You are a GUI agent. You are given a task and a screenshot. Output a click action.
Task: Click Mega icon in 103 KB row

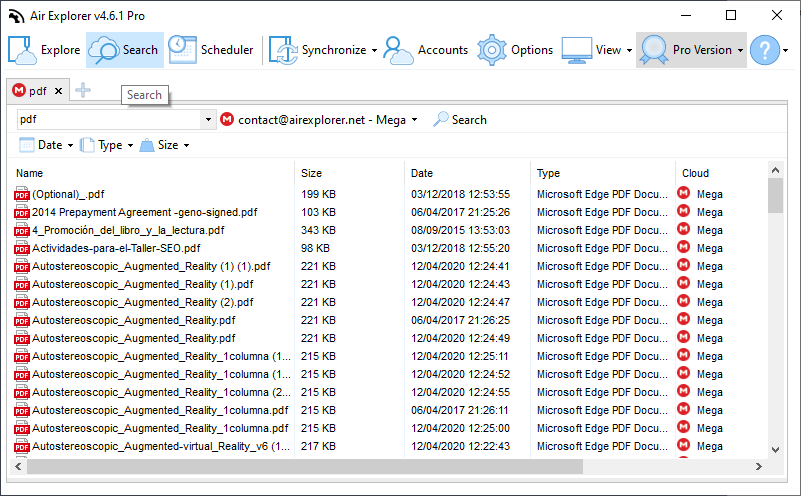click(684, 211)
